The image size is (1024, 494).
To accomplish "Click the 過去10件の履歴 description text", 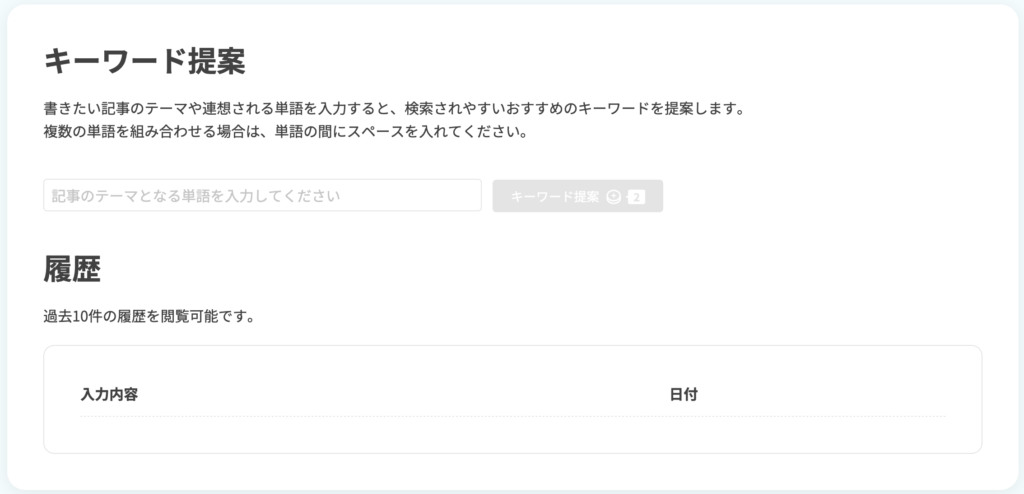I will click(x=149, y=317).
